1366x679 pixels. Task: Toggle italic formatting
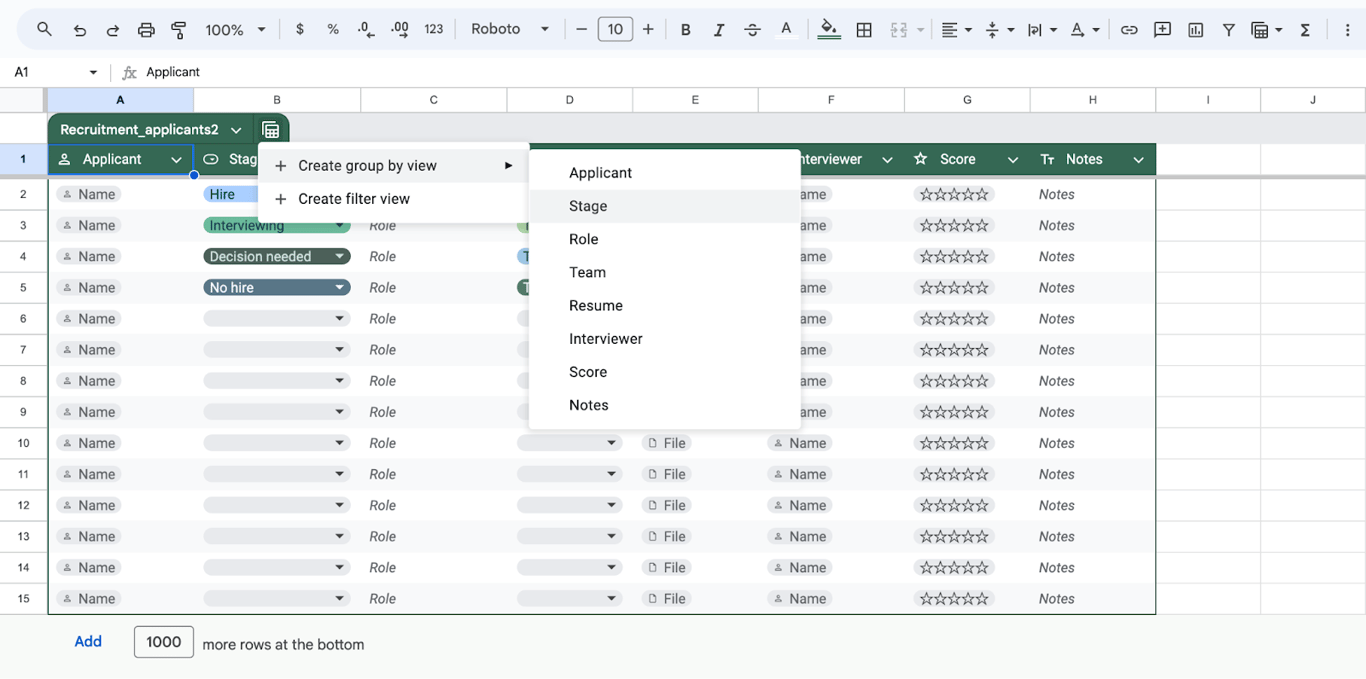(x=718, y=30)
